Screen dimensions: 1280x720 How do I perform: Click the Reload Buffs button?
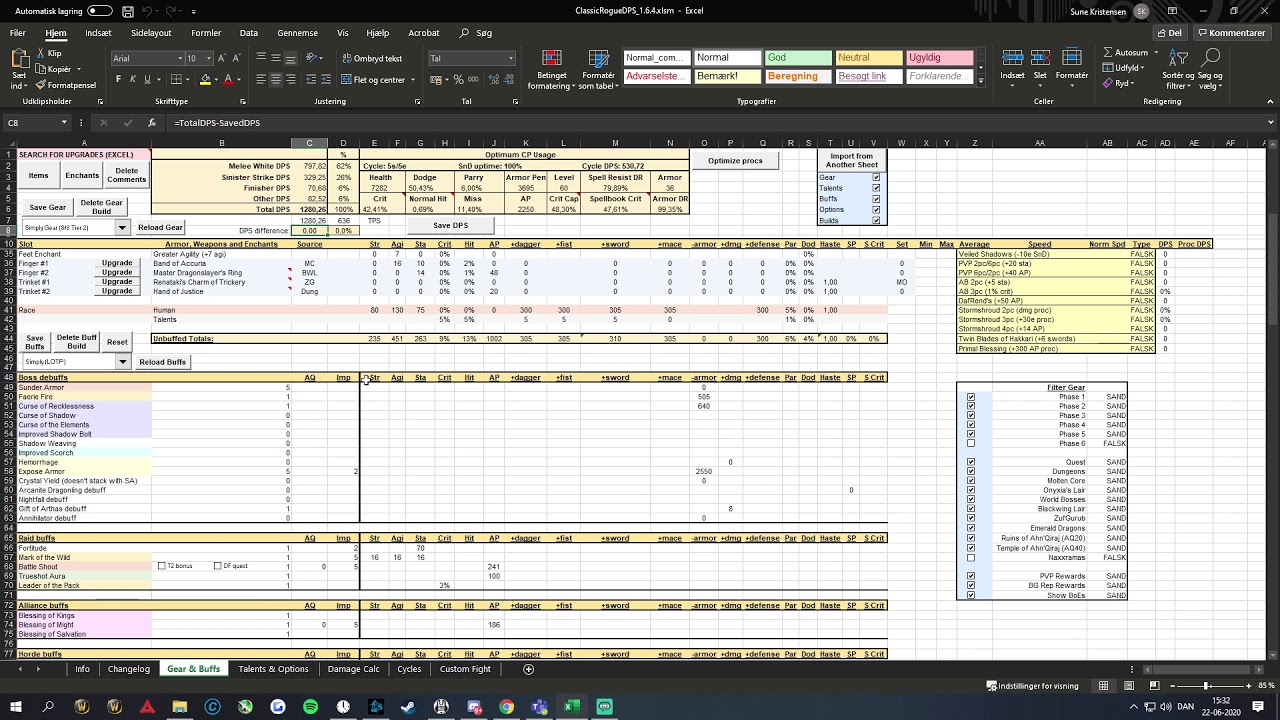pyautogui.click(x=162, y=361)
